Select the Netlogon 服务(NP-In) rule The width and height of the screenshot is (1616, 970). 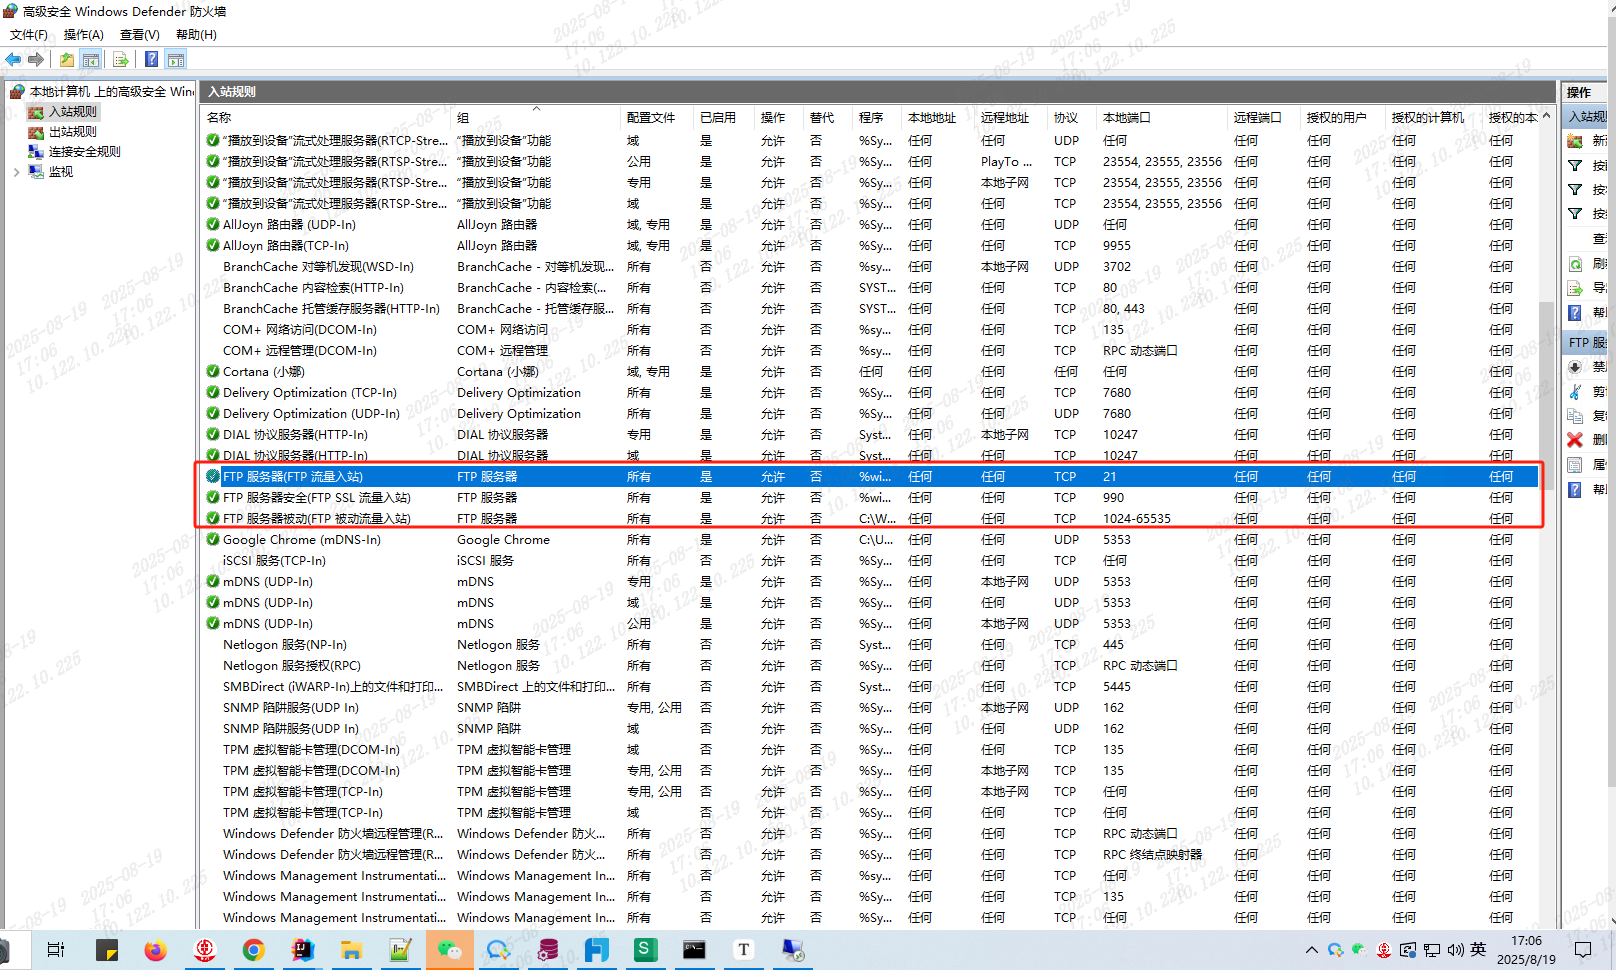868,645
